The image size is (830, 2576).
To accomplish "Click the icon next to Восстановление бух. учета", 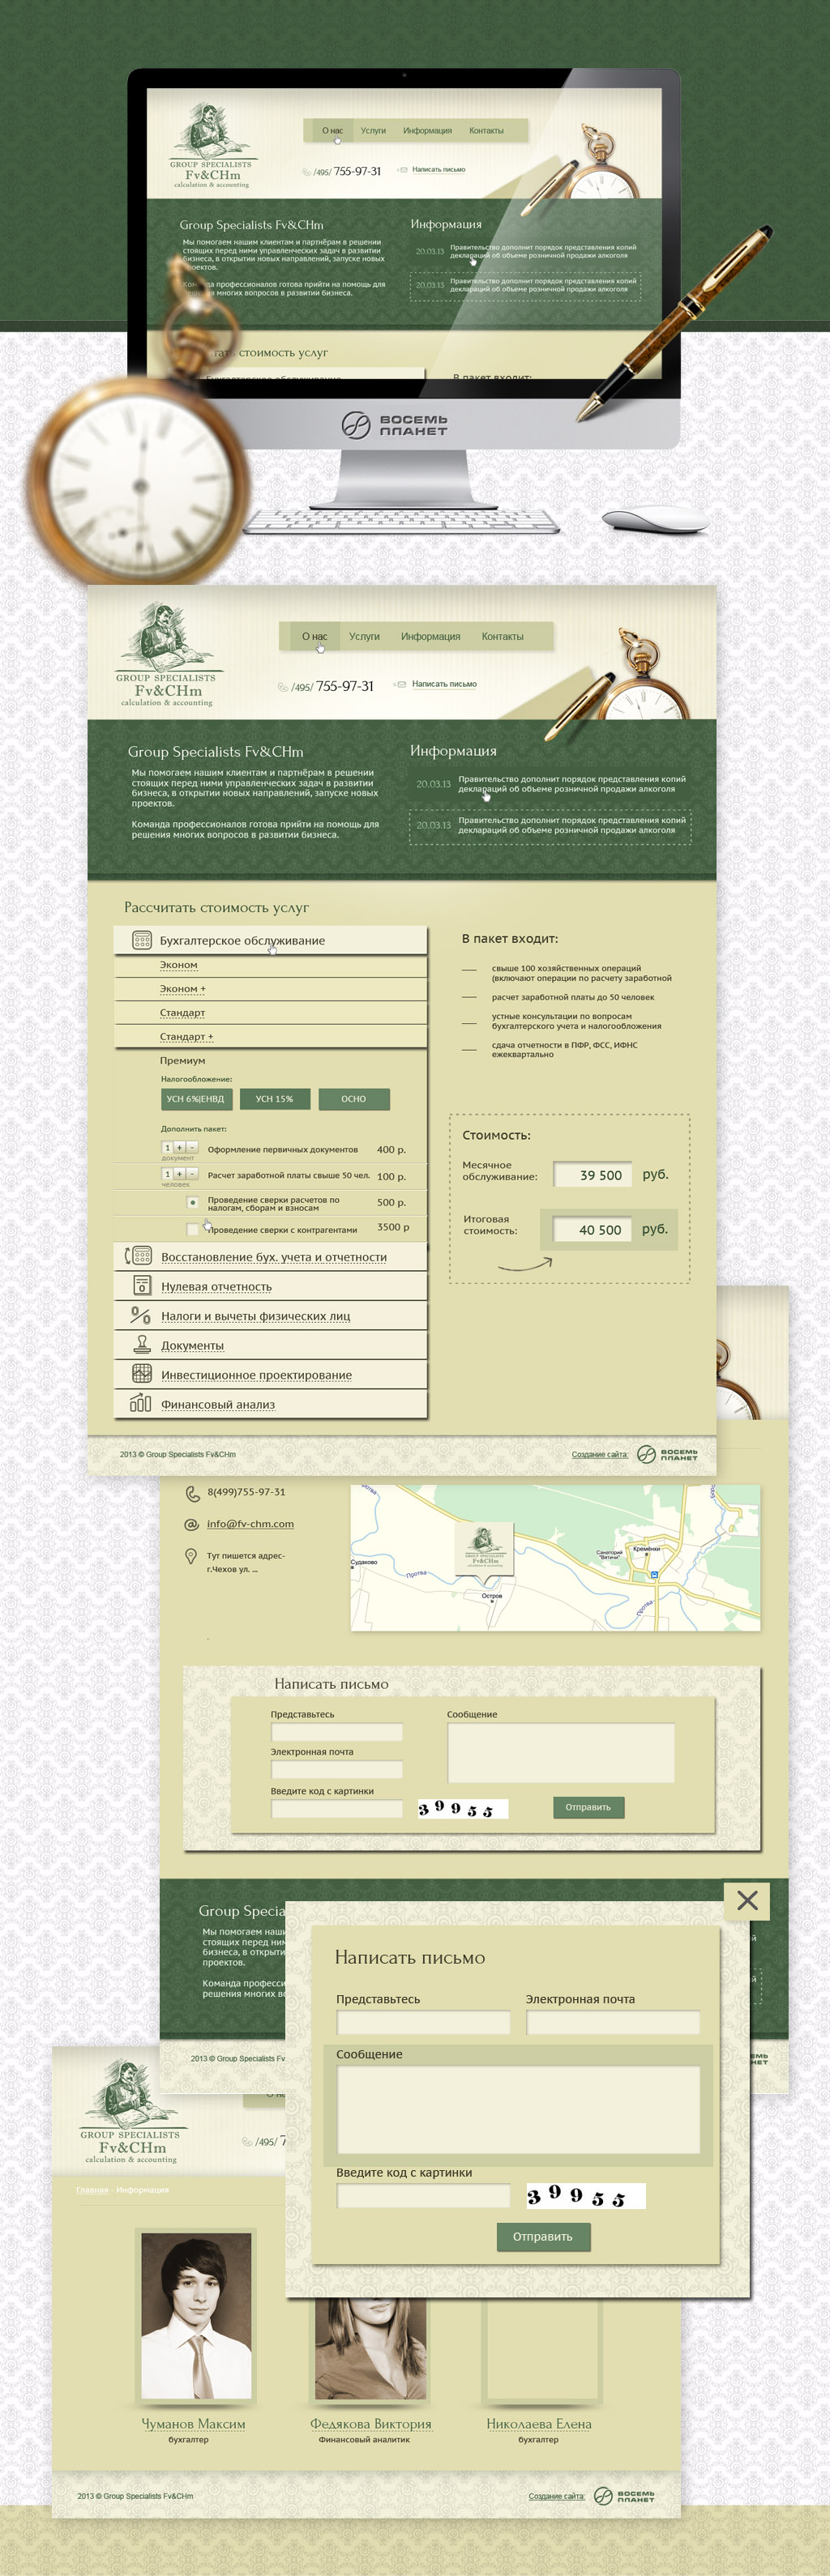I will [138, 1256].
